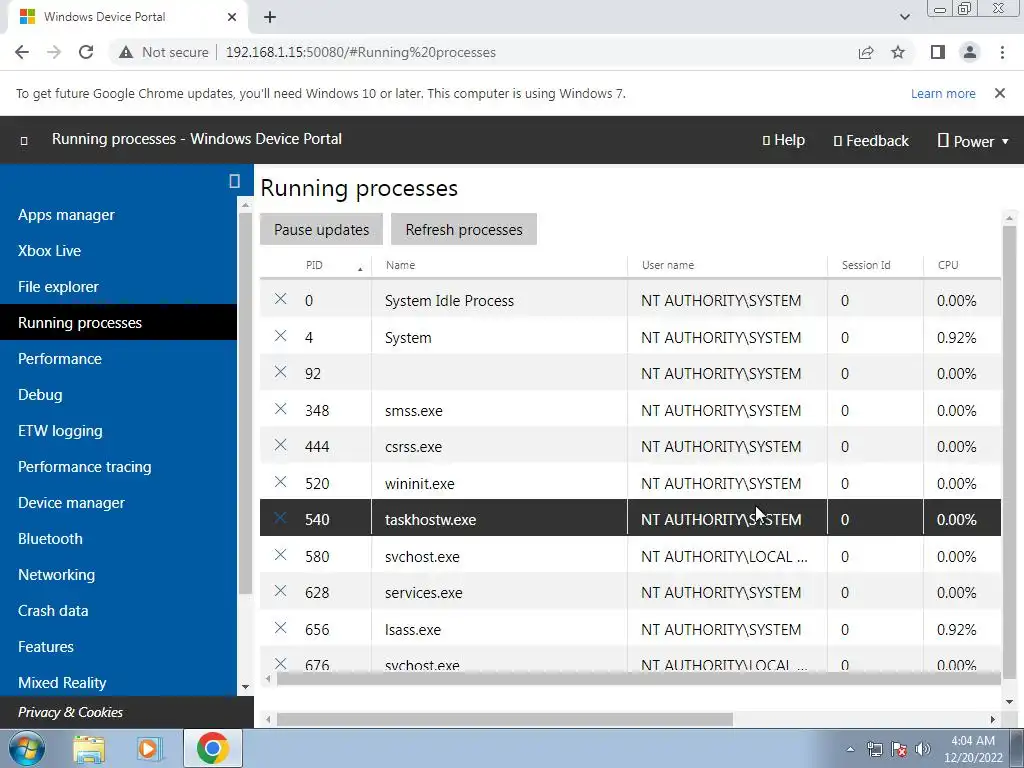Viewport: 1024px width, 768px height.
Task: Open the Chrome profile avatar
Action: coord(970,52)
